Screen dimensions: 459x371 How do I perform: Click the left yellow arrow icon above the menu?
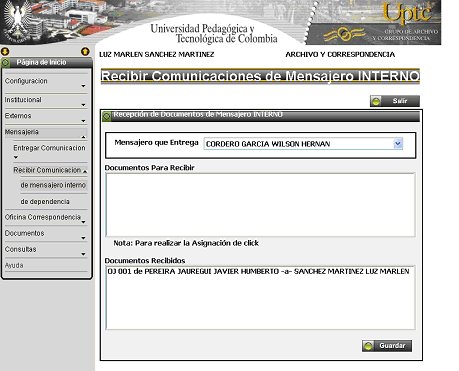pos(5,52)
